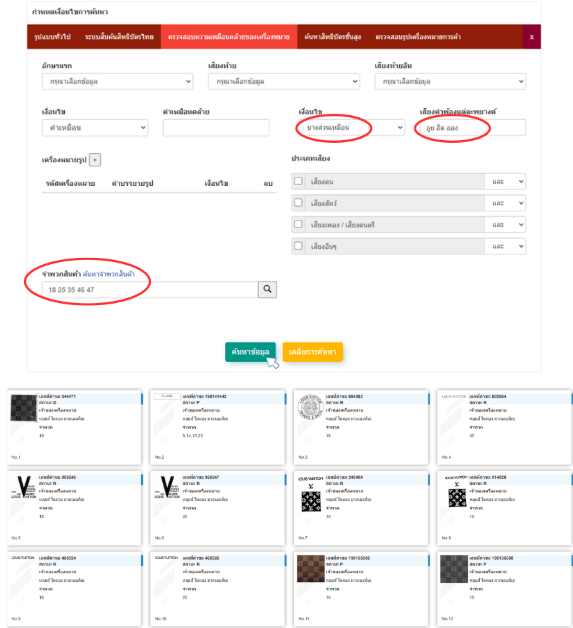This screenshot has height=628, width=573.
Task: Click the green ค้นหาข้อมูล button
Action: (x=250, y=352)
